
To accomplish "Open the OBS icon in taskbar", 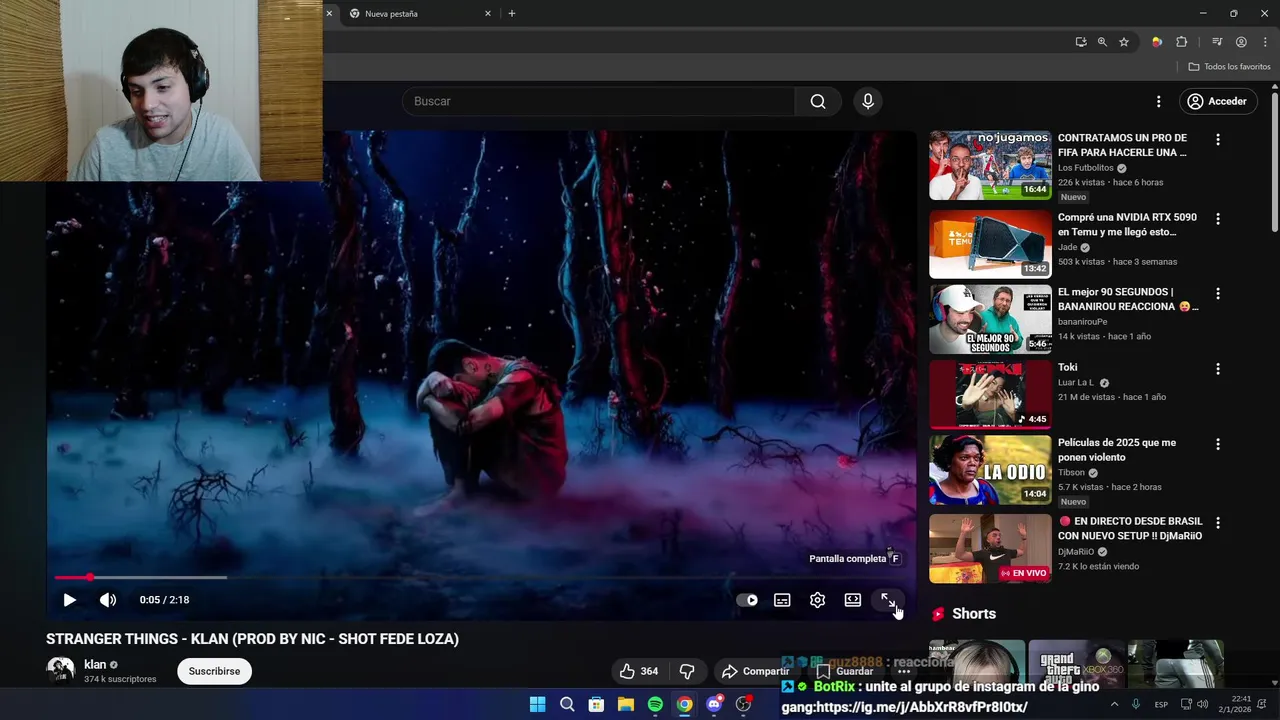I will 743,704.
